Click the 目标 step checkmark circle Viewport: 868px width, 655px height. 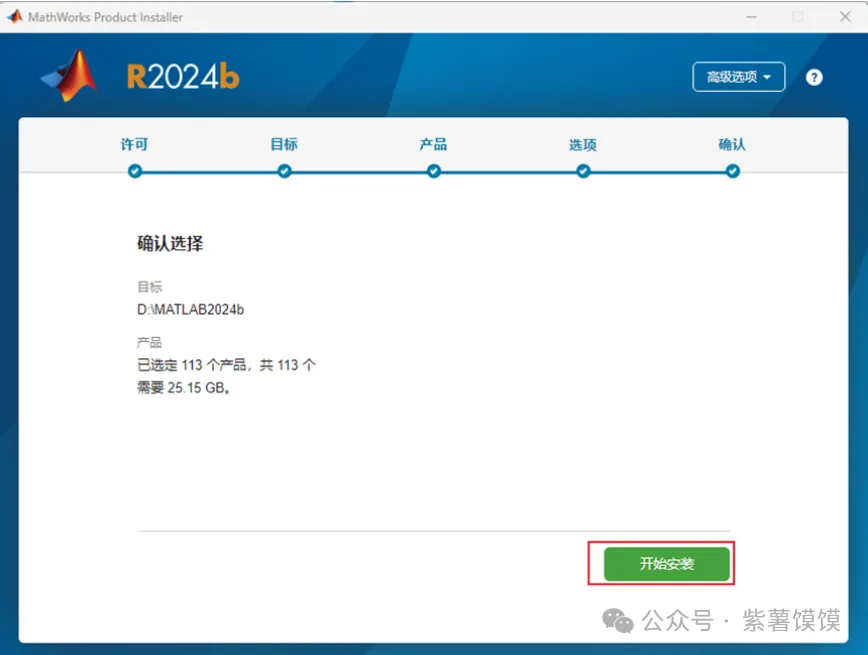click(x=285, y=171)
